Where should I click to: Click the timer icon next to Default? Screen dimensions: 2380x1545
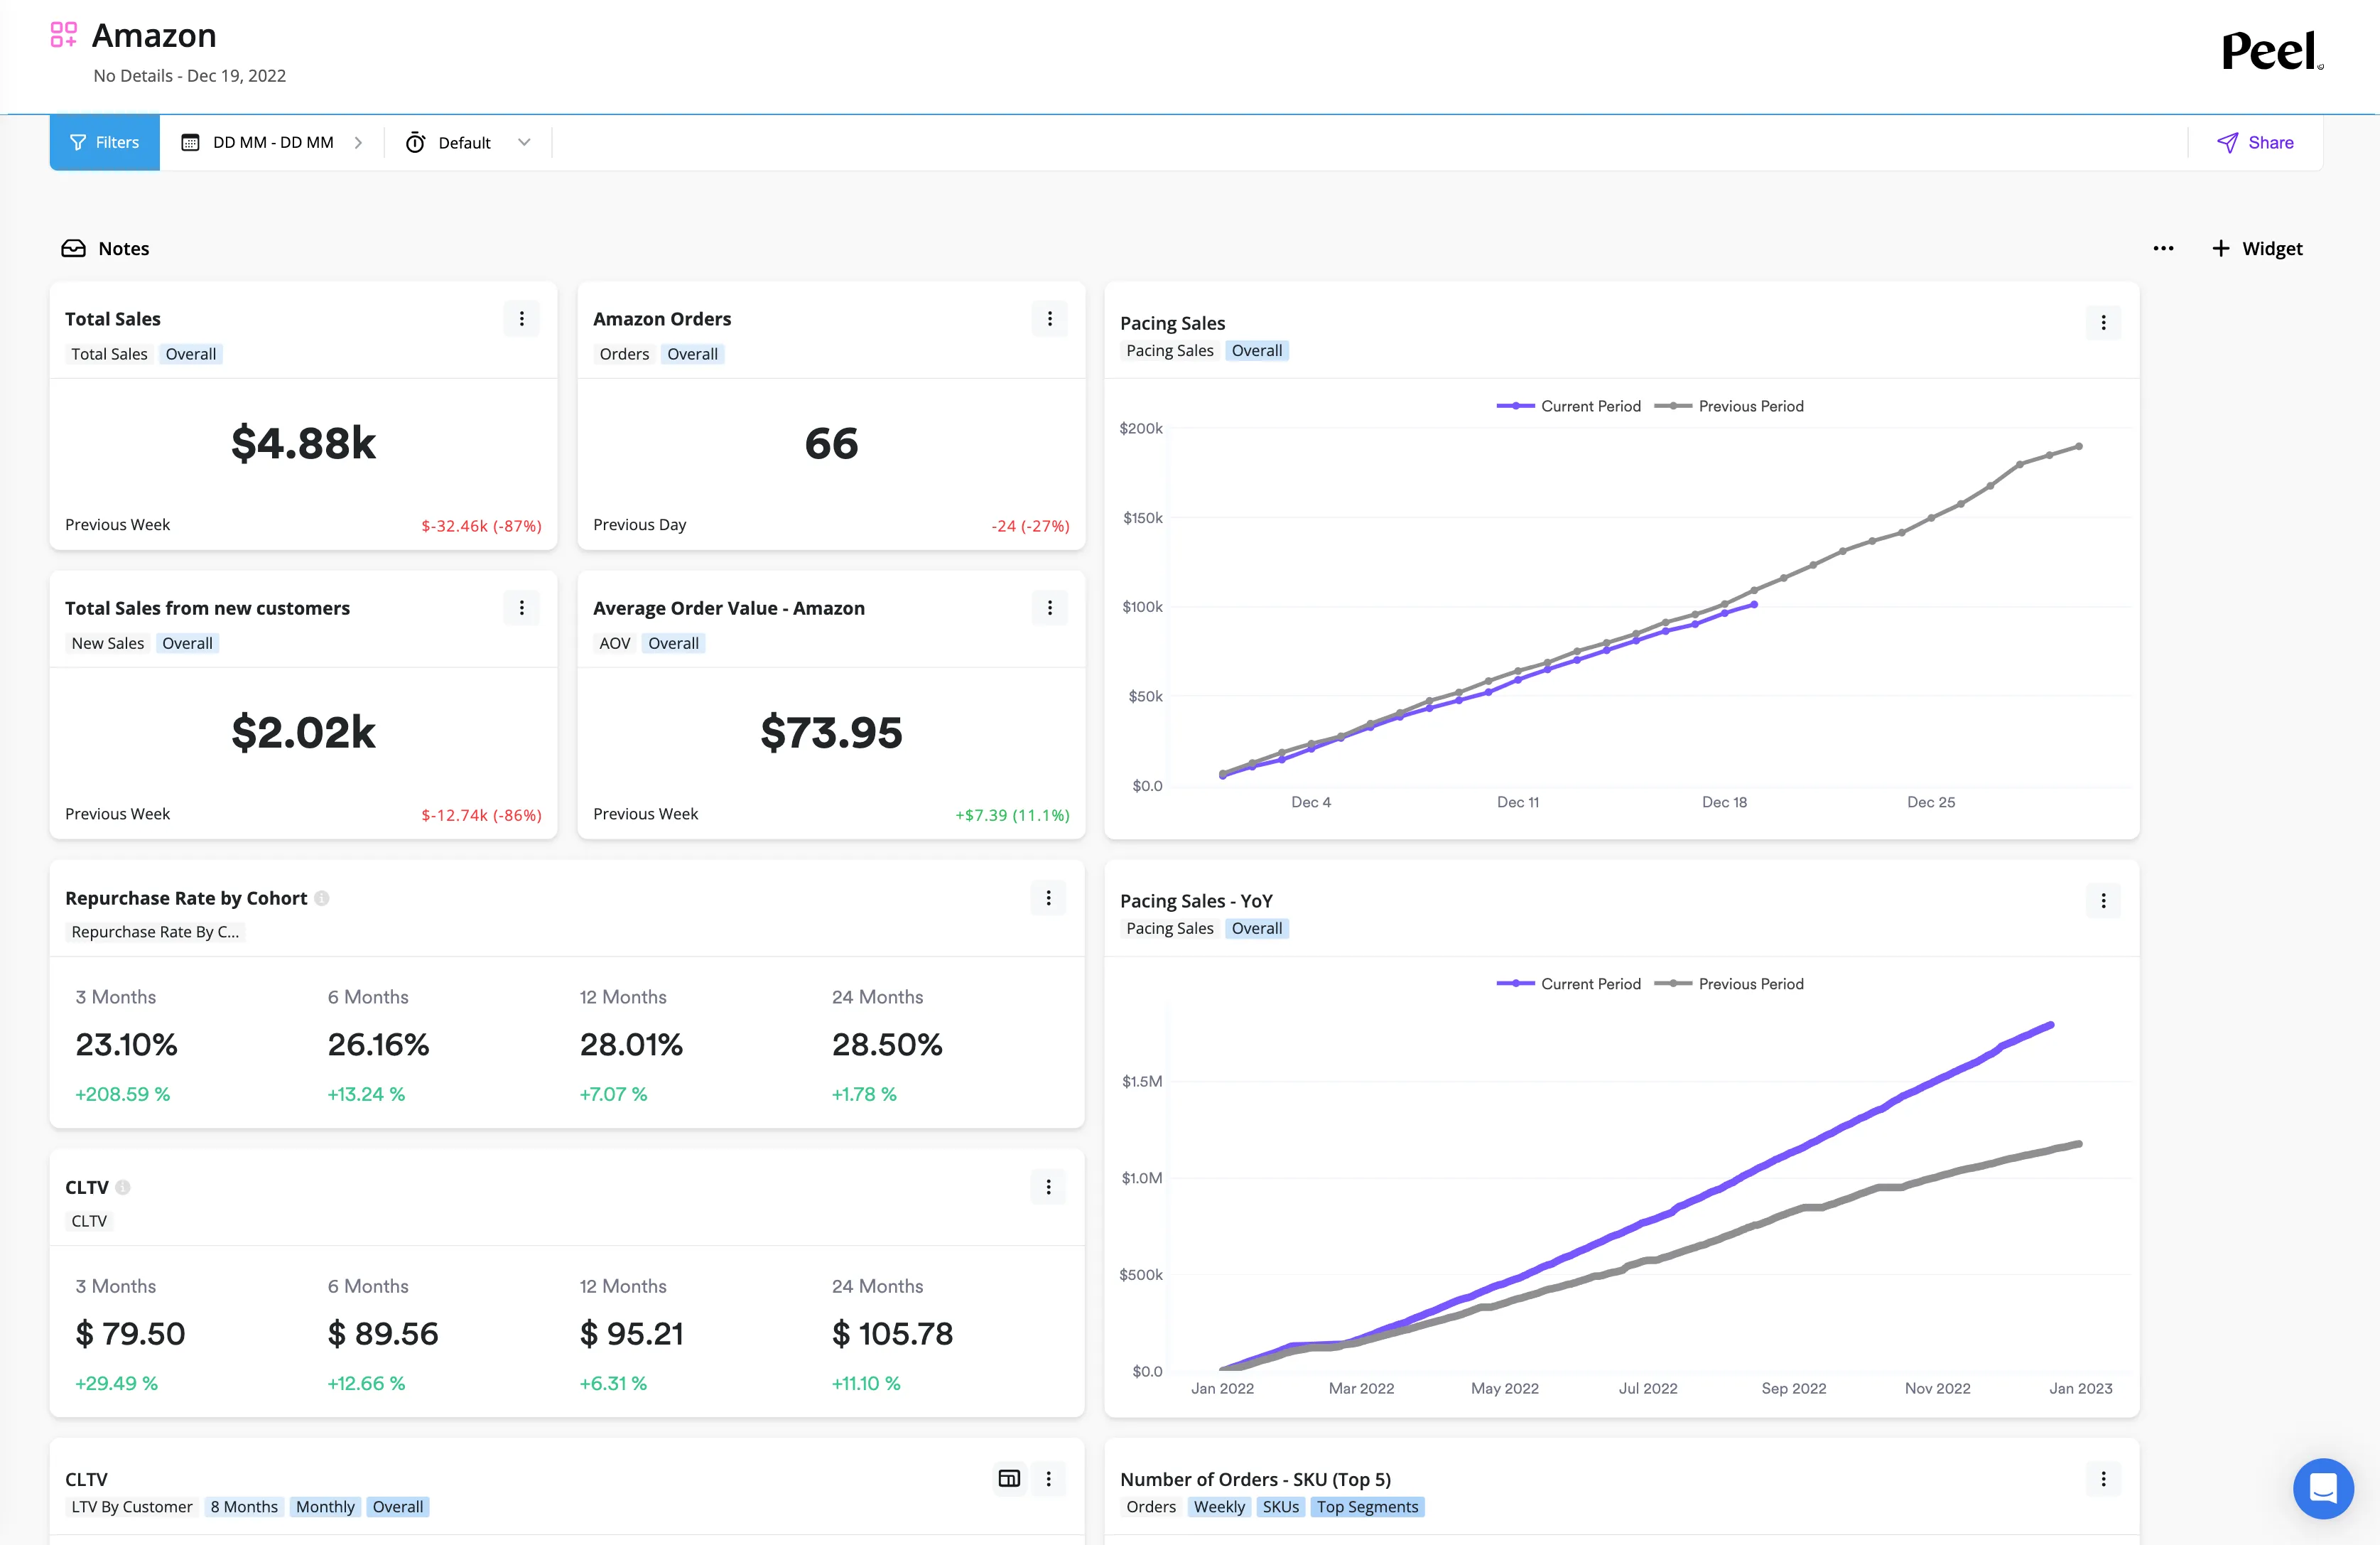[x=415, y=142]
